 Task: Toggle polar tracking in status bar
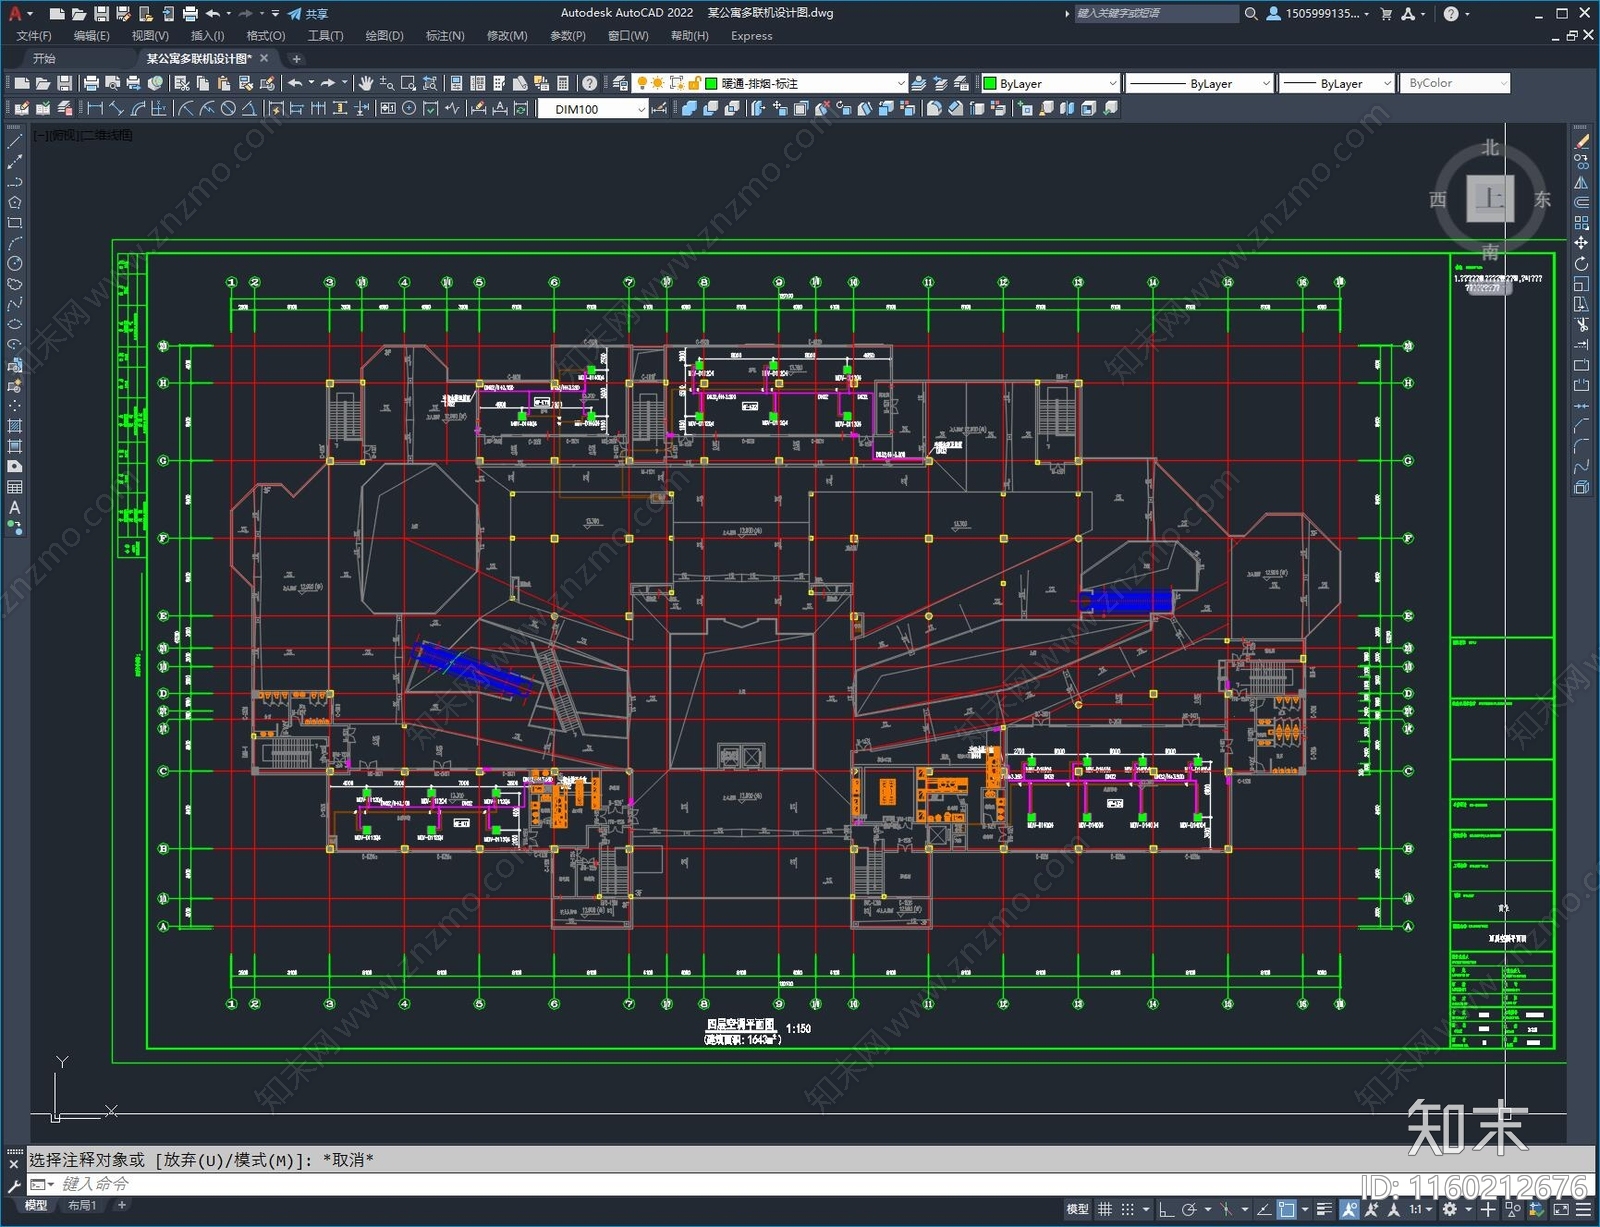point(1189,1210)
